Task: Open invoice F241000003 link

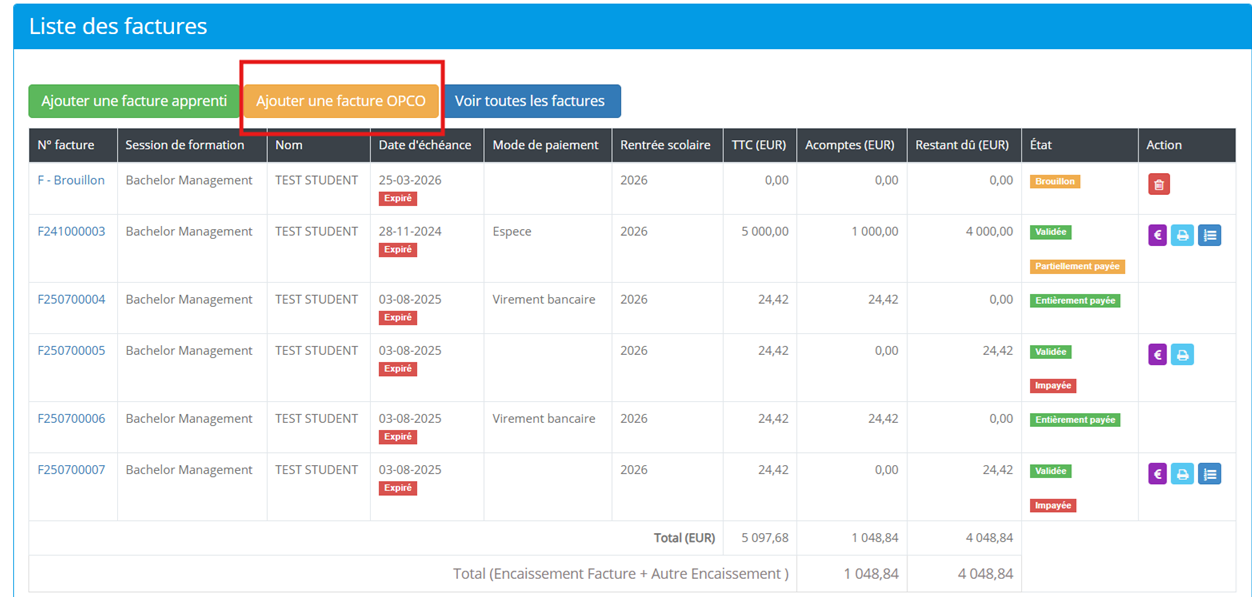Action: [71, 231]
